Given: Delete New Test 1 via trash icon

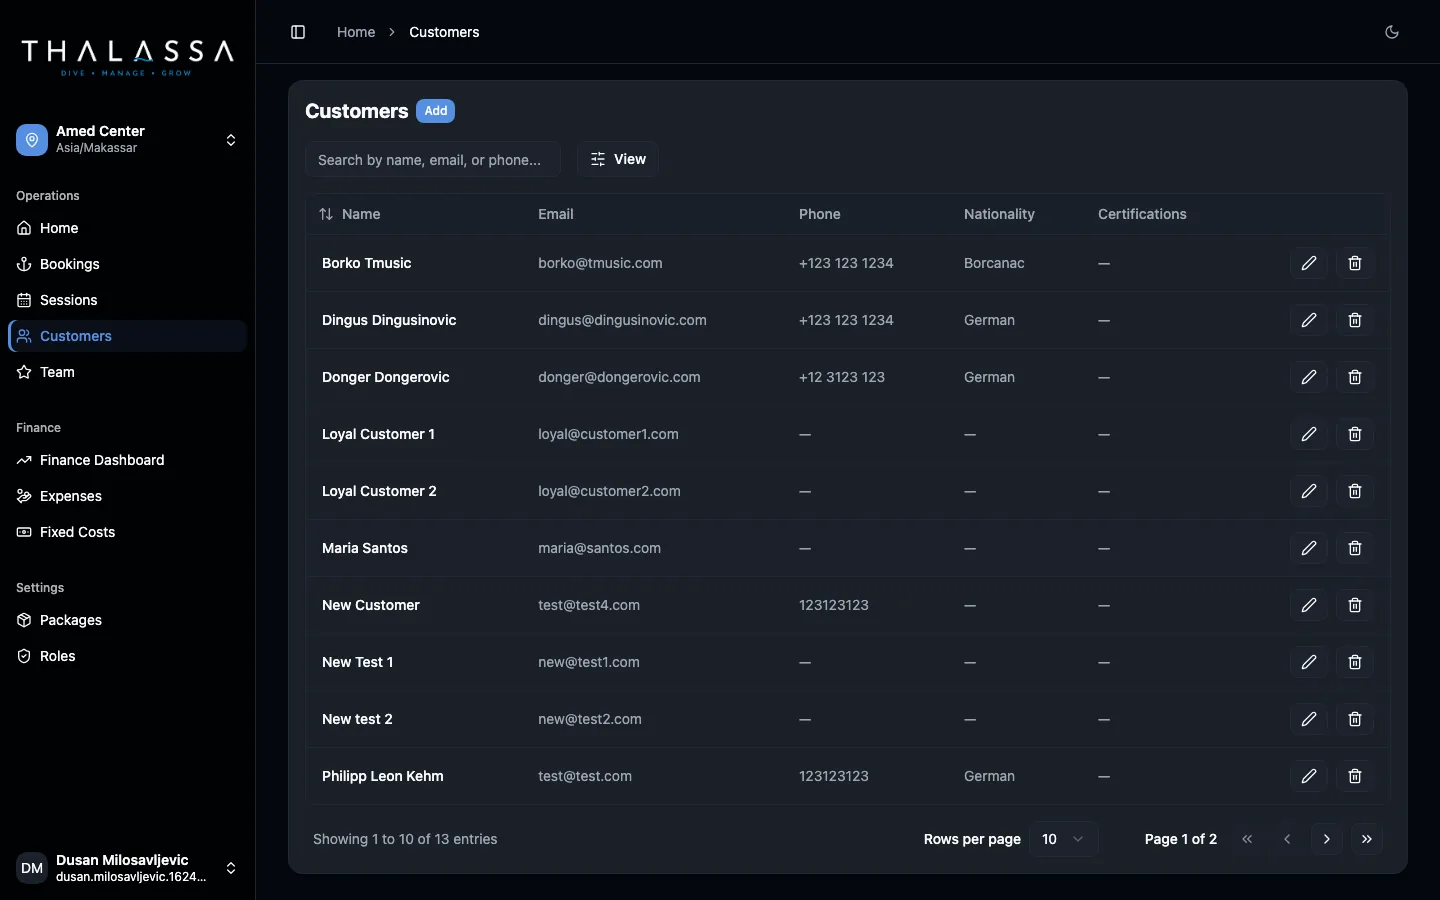Looking at the screenshot, I should click(x=1355, y=662).
